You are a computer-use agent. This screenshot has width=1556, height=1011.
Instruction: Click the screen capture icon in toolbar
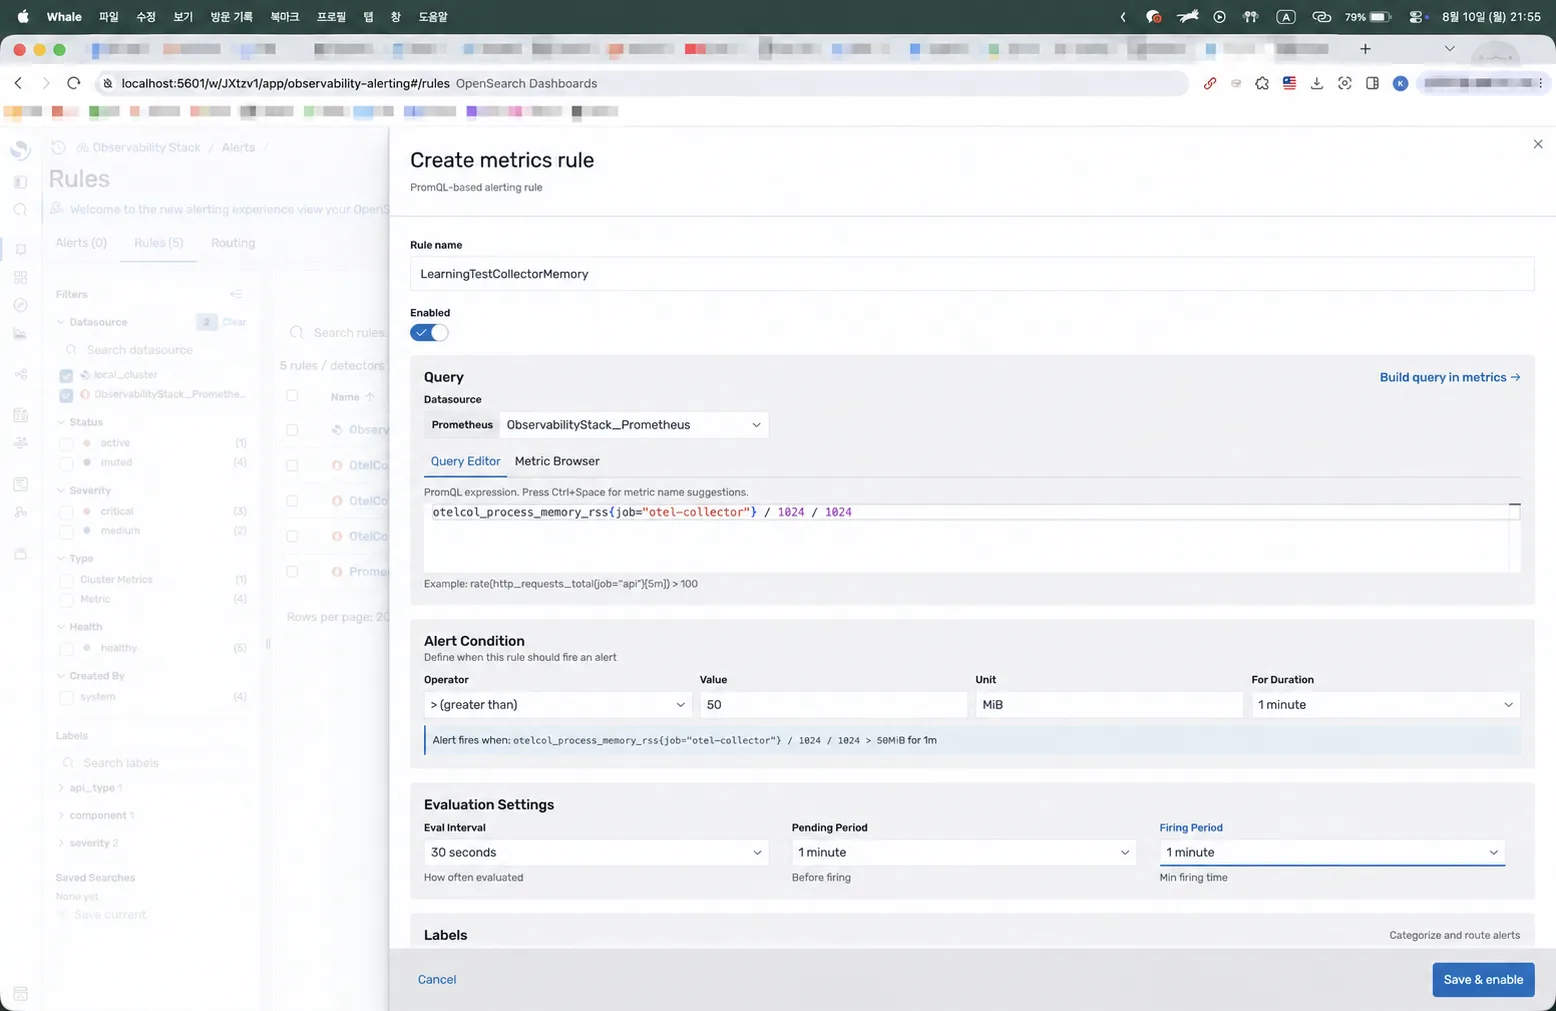tap(1345, 83)
